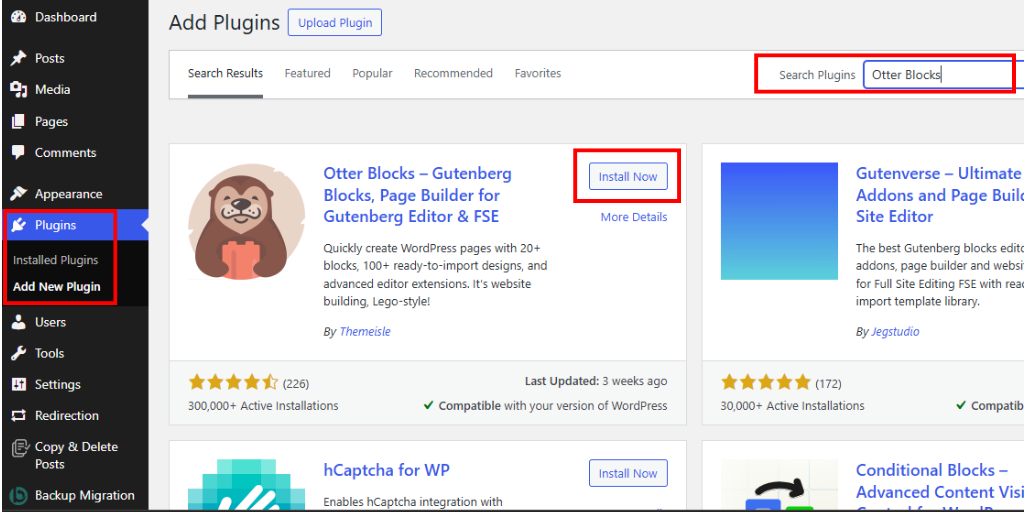Click the Gutenverse five-star rating
The image size is (1024, 512).
(x=765, y=383)
